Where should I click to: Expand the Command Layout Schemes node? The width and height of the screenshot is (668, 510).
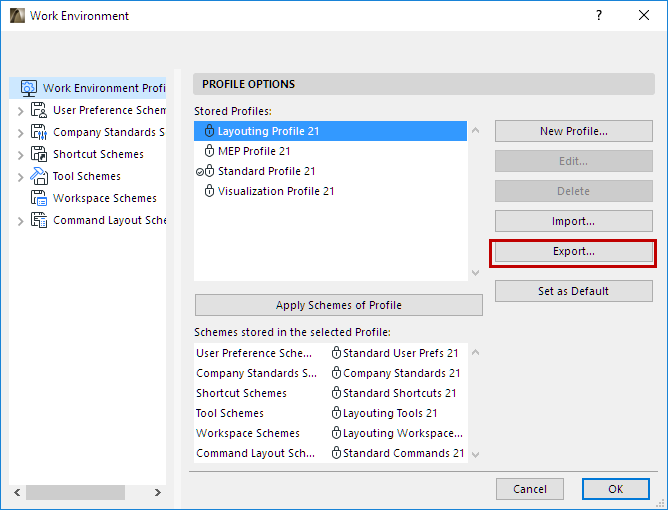click(x=20, y=220)
